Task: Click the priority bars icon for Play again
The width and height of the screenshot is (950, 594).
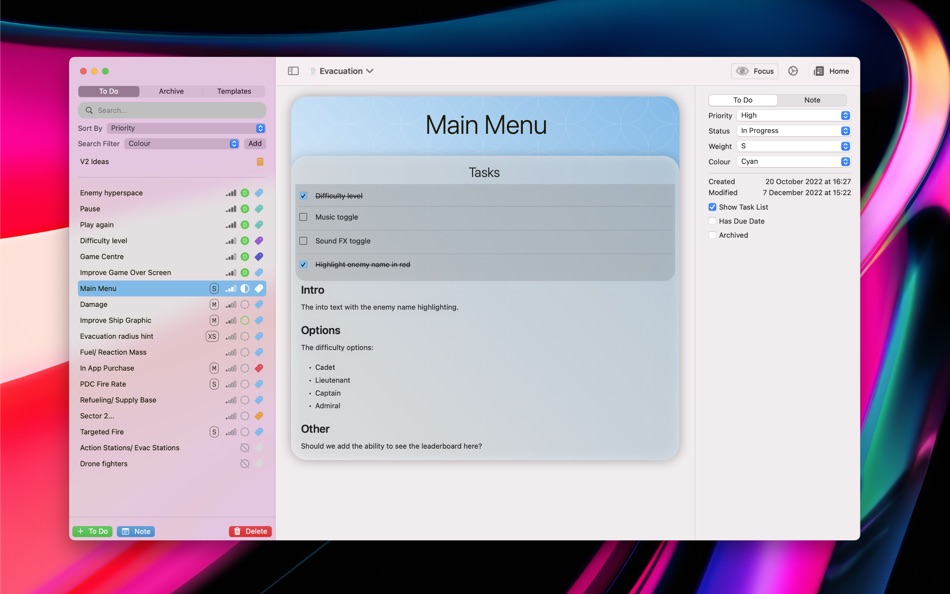Action: click(231, 225)
